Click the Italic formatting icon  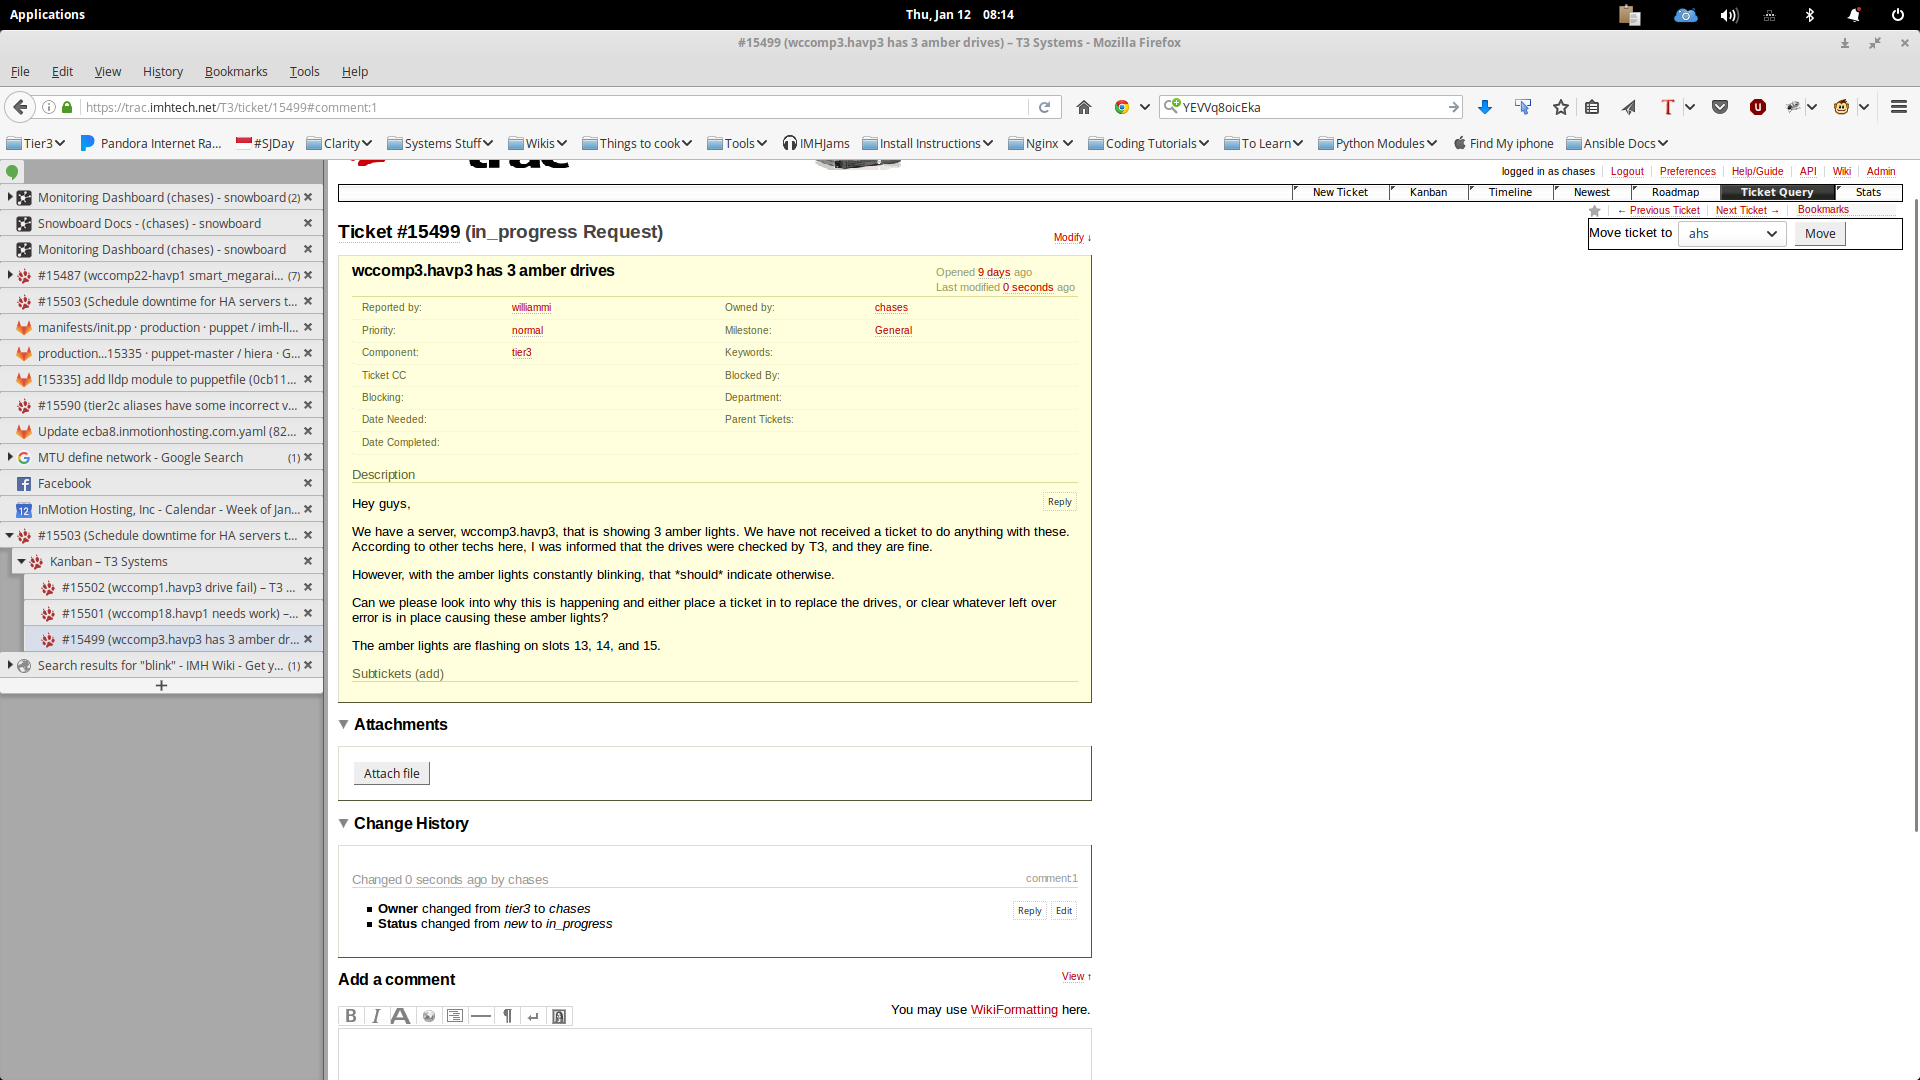click(x=376, y=1016)
